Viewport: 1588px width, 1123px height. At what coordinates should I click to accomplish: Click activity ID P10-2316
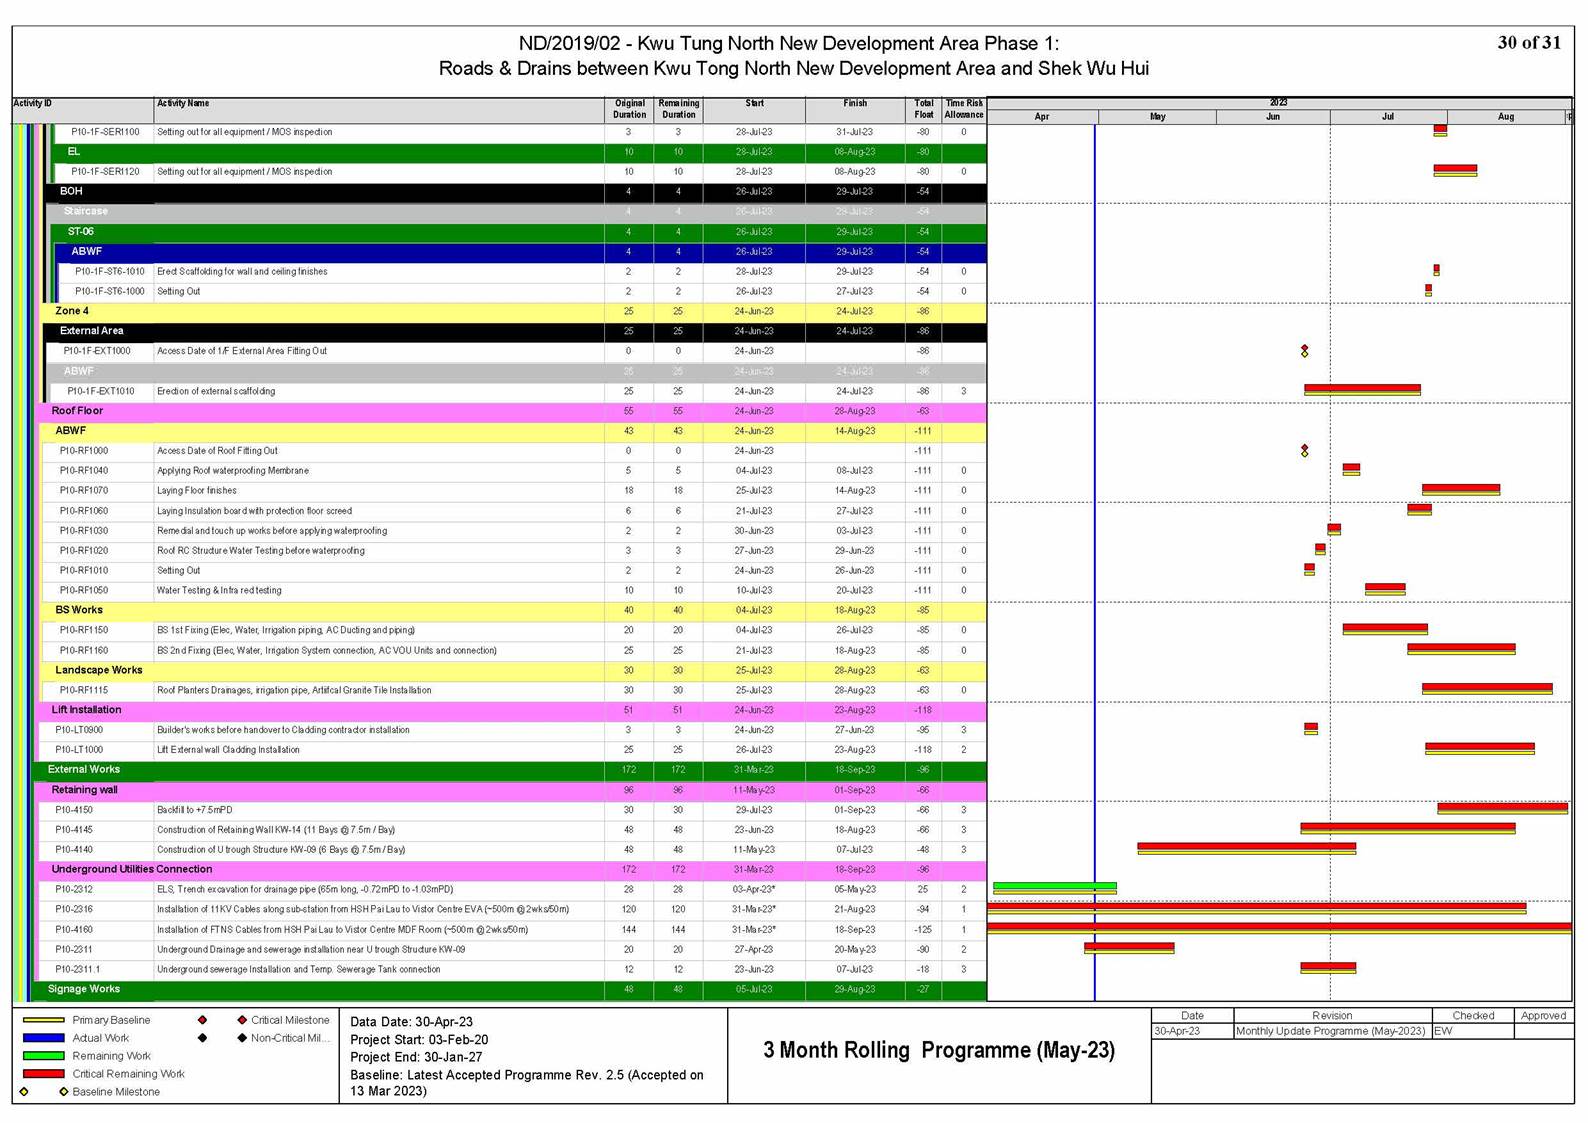pyautogui.click(x=74, y=909)
